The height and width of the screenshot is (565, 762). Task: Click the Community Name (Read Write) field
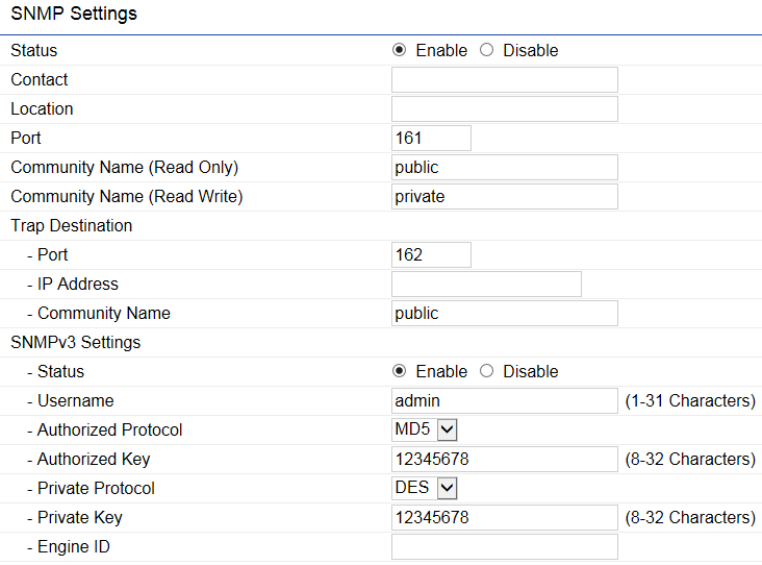tap(504, 197)
